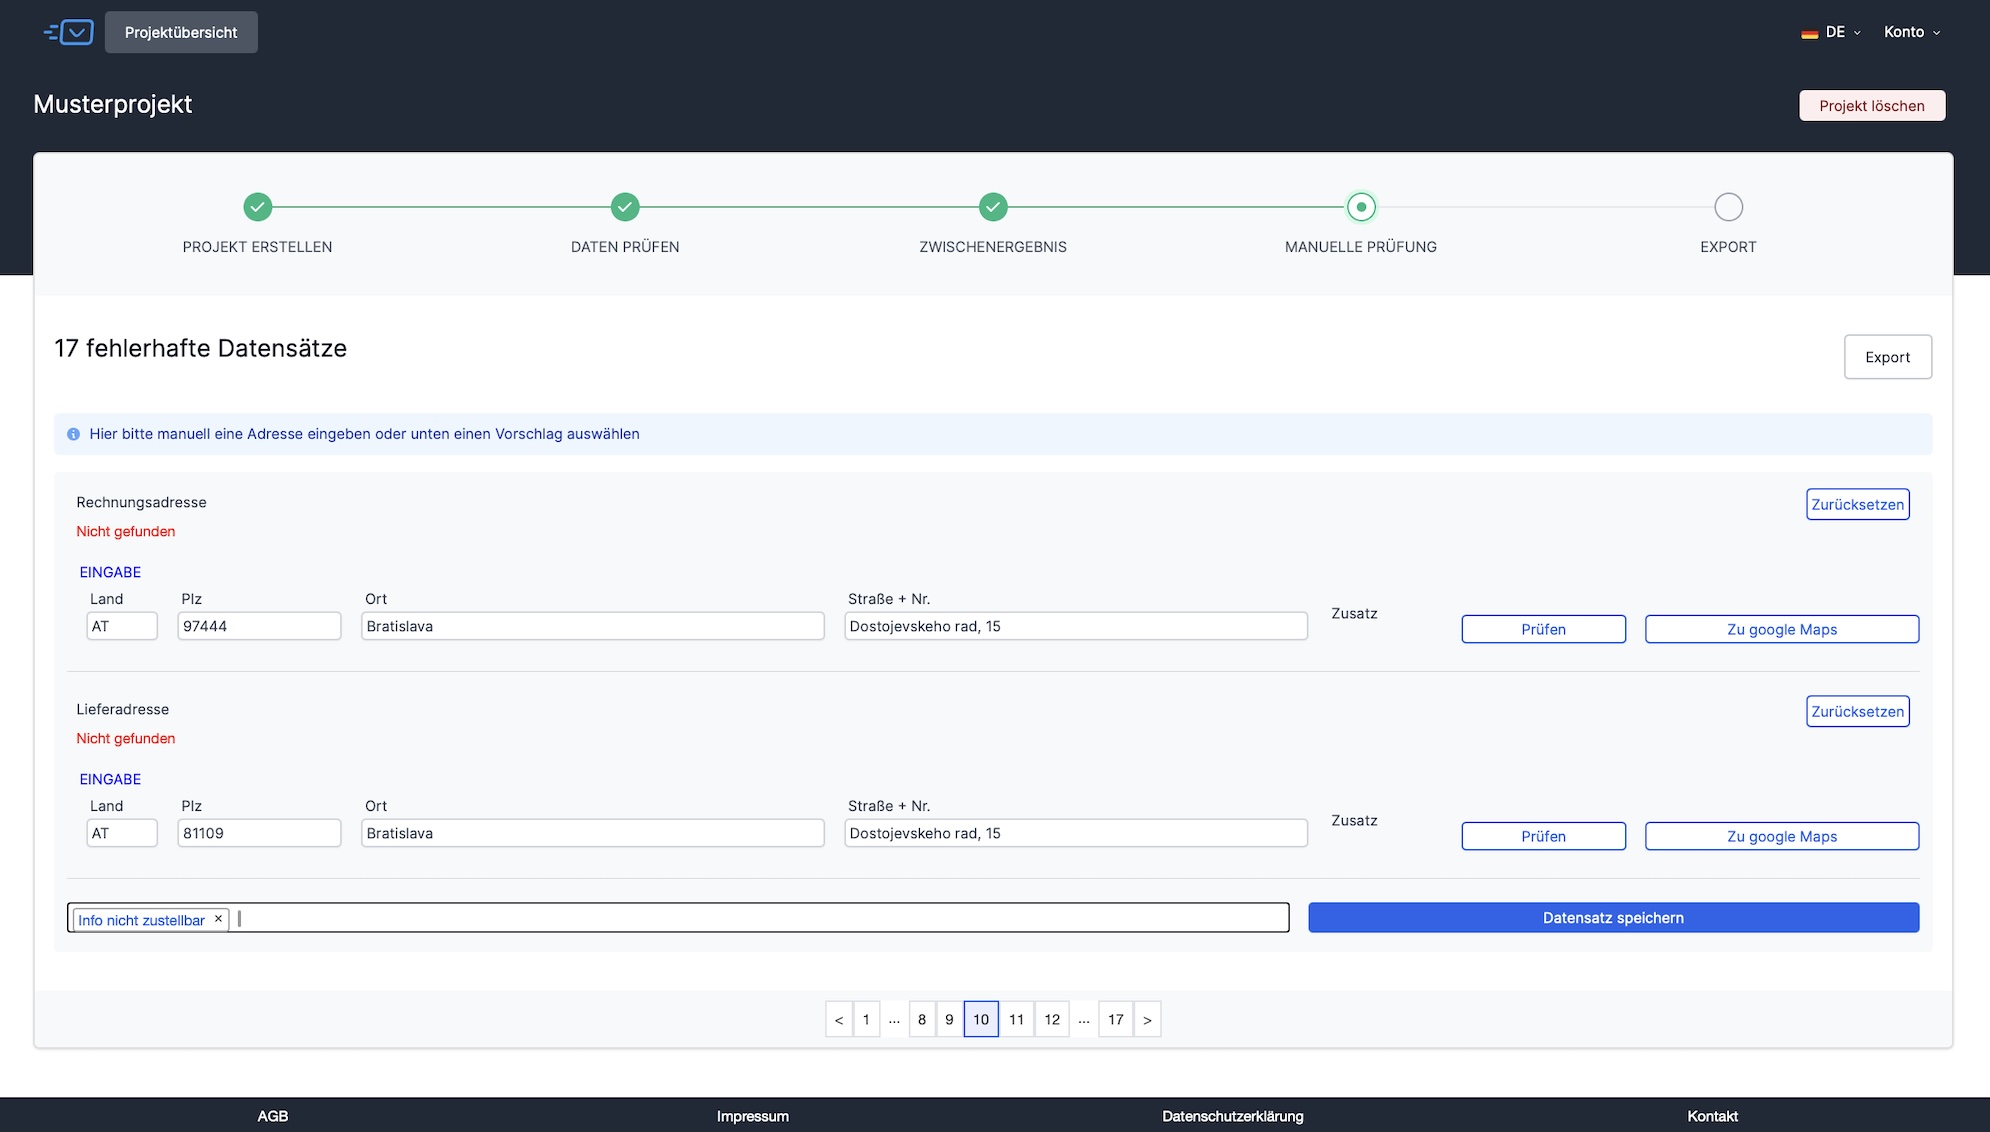The image size is (1990, 1132).
Task: Click Straße field in Lieferadresse
Action: (1076, 833)
